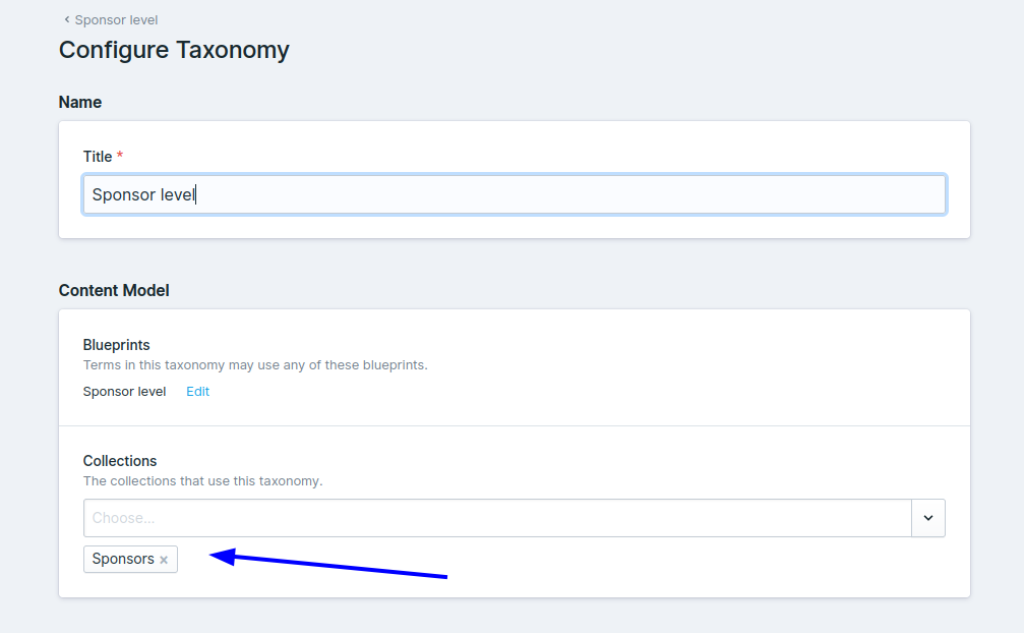
Task: Expand the Choose... collections combobox
Action: pyautogui.click(x=500, y=518)
